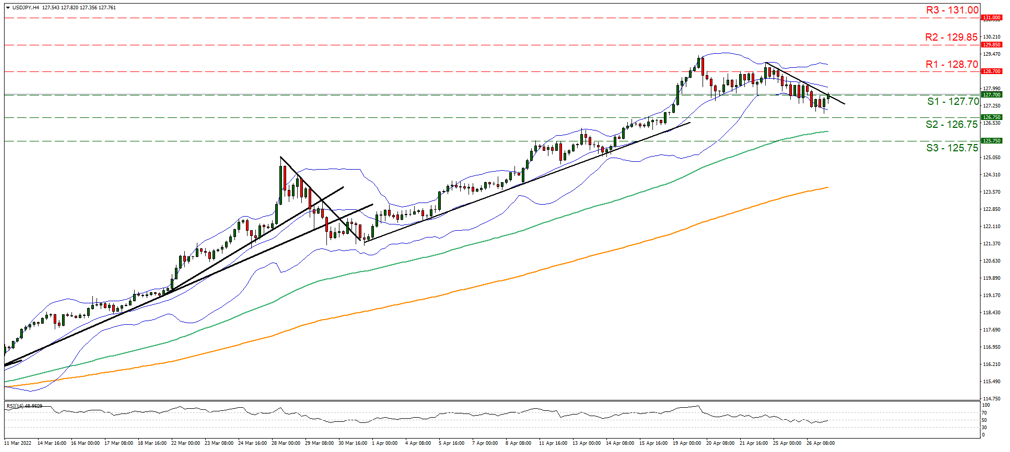Click the red 128.700 price axis tag

pyautogui.click(x=990, y=71)
